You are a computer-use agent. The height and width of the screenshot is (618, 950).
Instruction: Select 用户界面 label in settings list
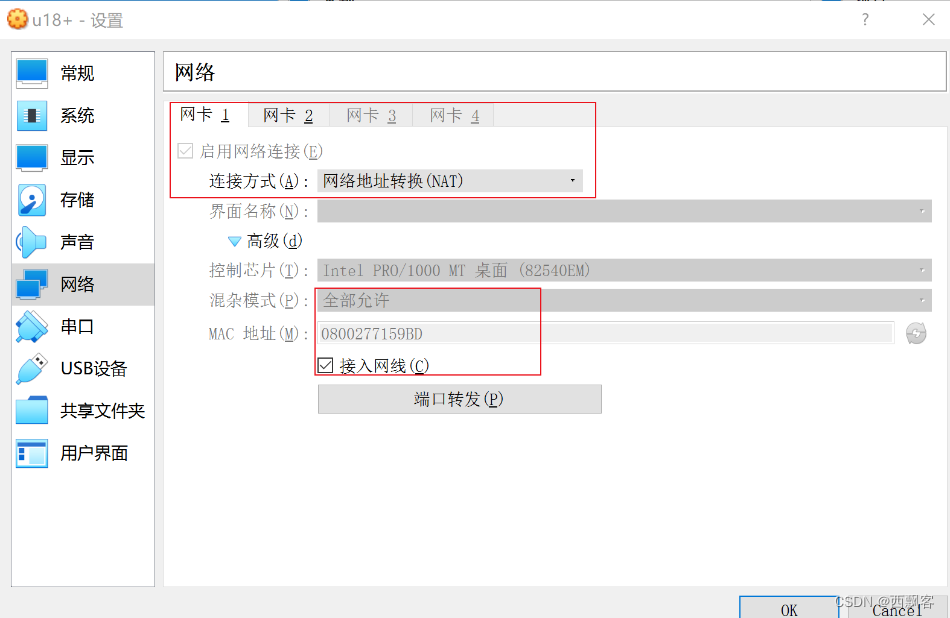pyautogui.click(x=95, y=453)
